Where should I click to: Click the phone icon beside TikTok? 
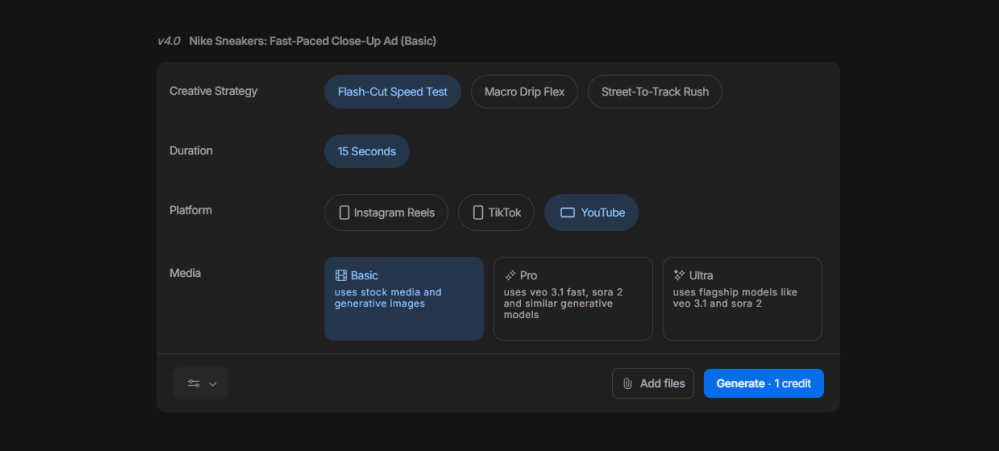pyautogui.click(x=478, y=213)
